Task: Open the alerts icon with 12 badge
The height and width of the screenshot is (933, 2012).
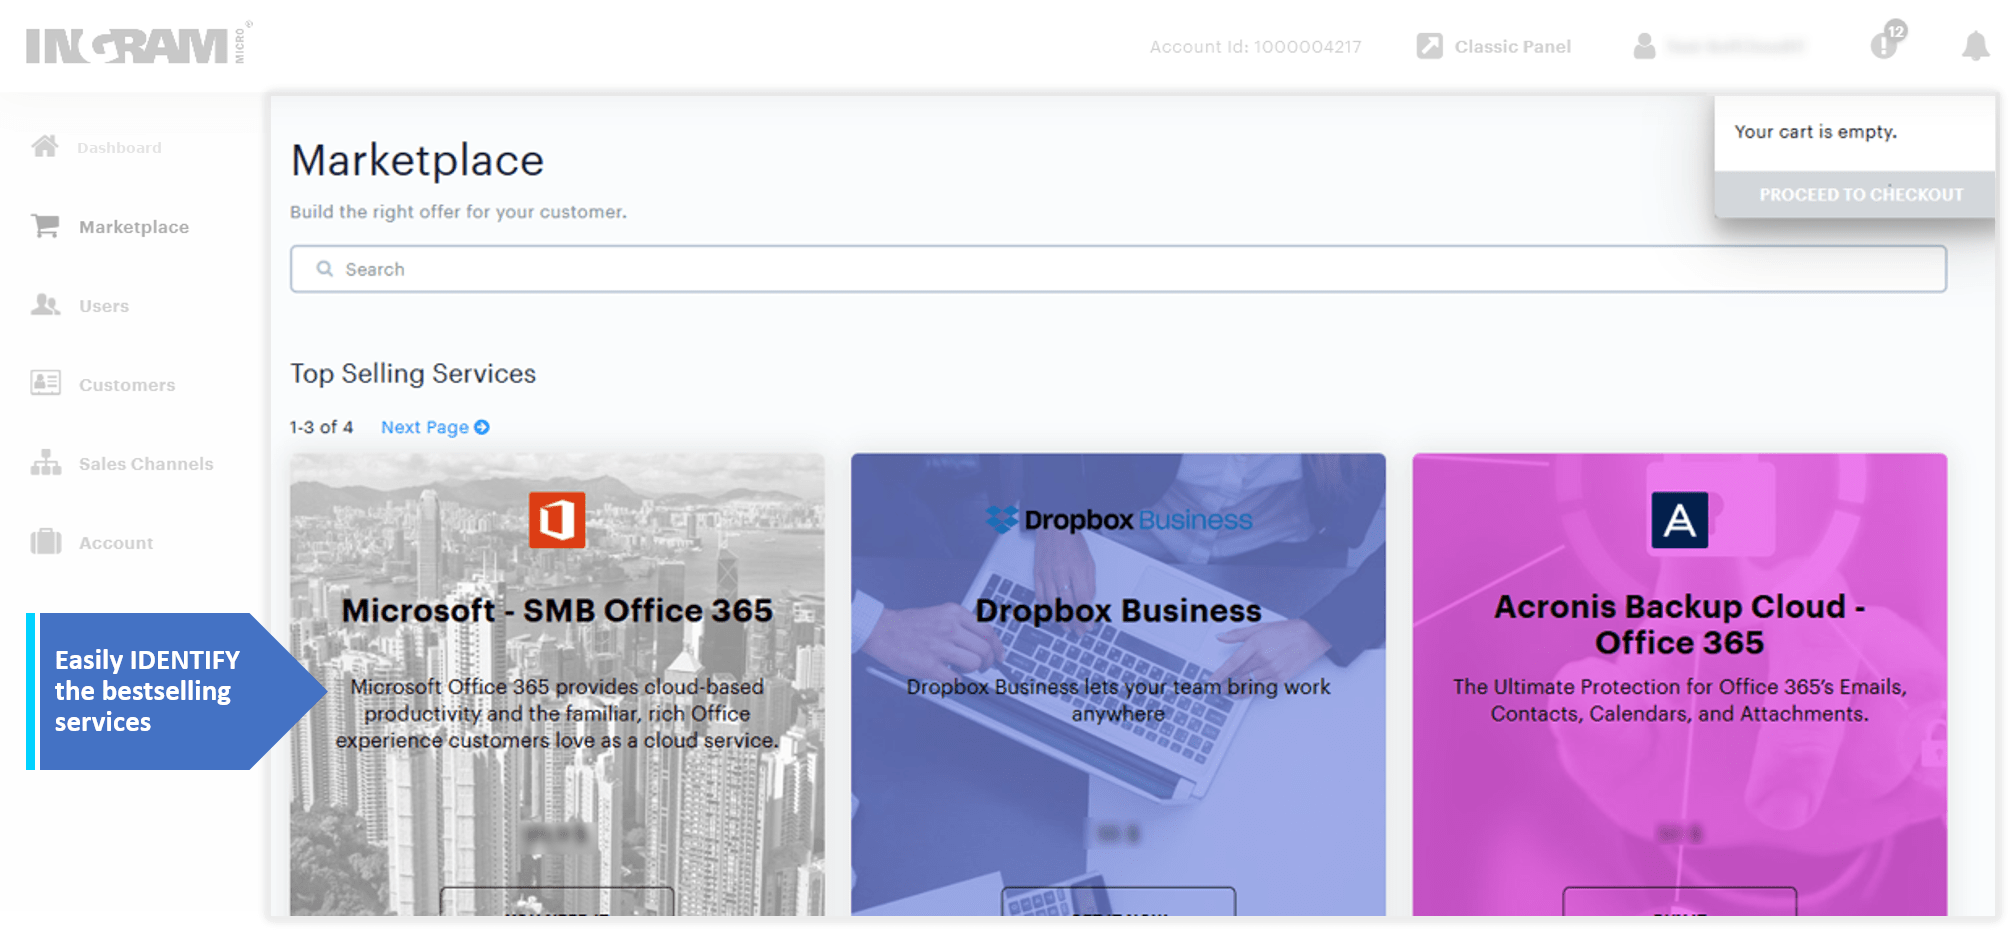Action: coord(1888,41)
